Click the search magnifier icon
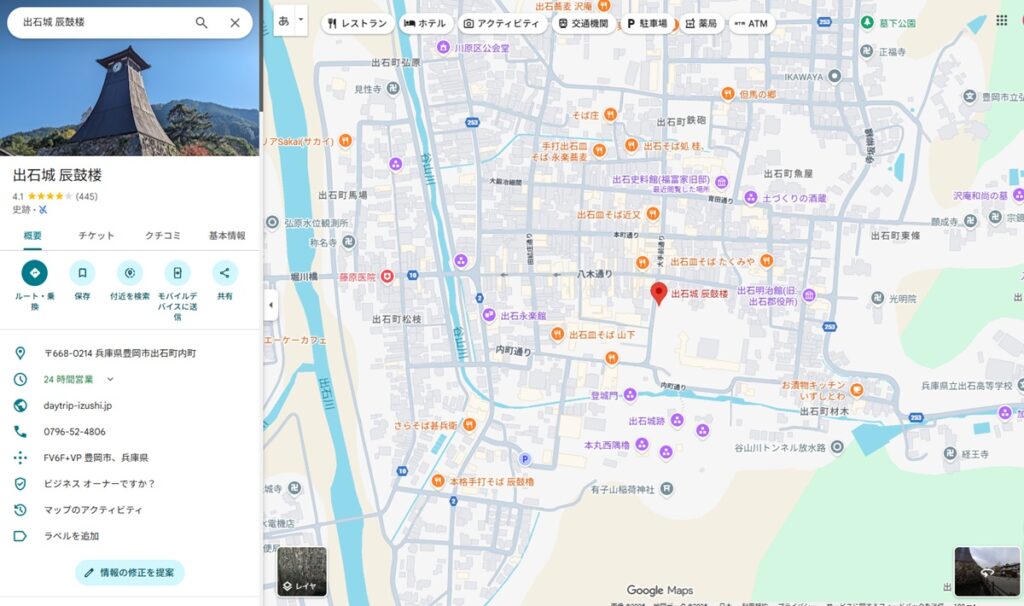The height and width of the screenshot is (606, 1024). click(x=201, y=23)
